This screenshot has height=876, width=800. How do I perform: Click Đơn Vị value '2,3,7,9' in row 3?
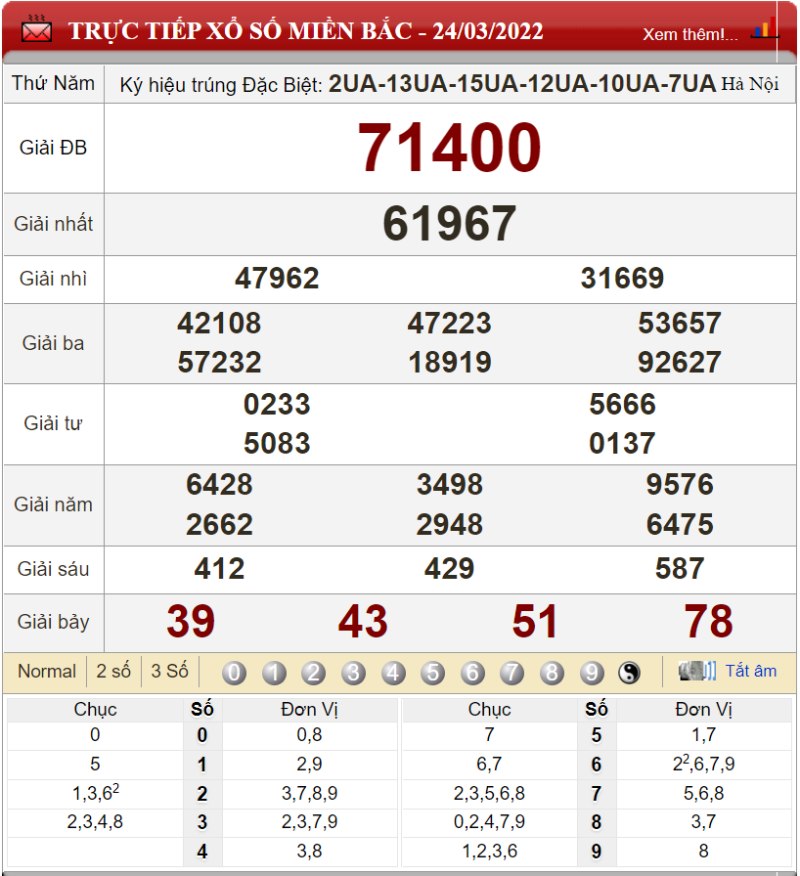coord(309,822)
